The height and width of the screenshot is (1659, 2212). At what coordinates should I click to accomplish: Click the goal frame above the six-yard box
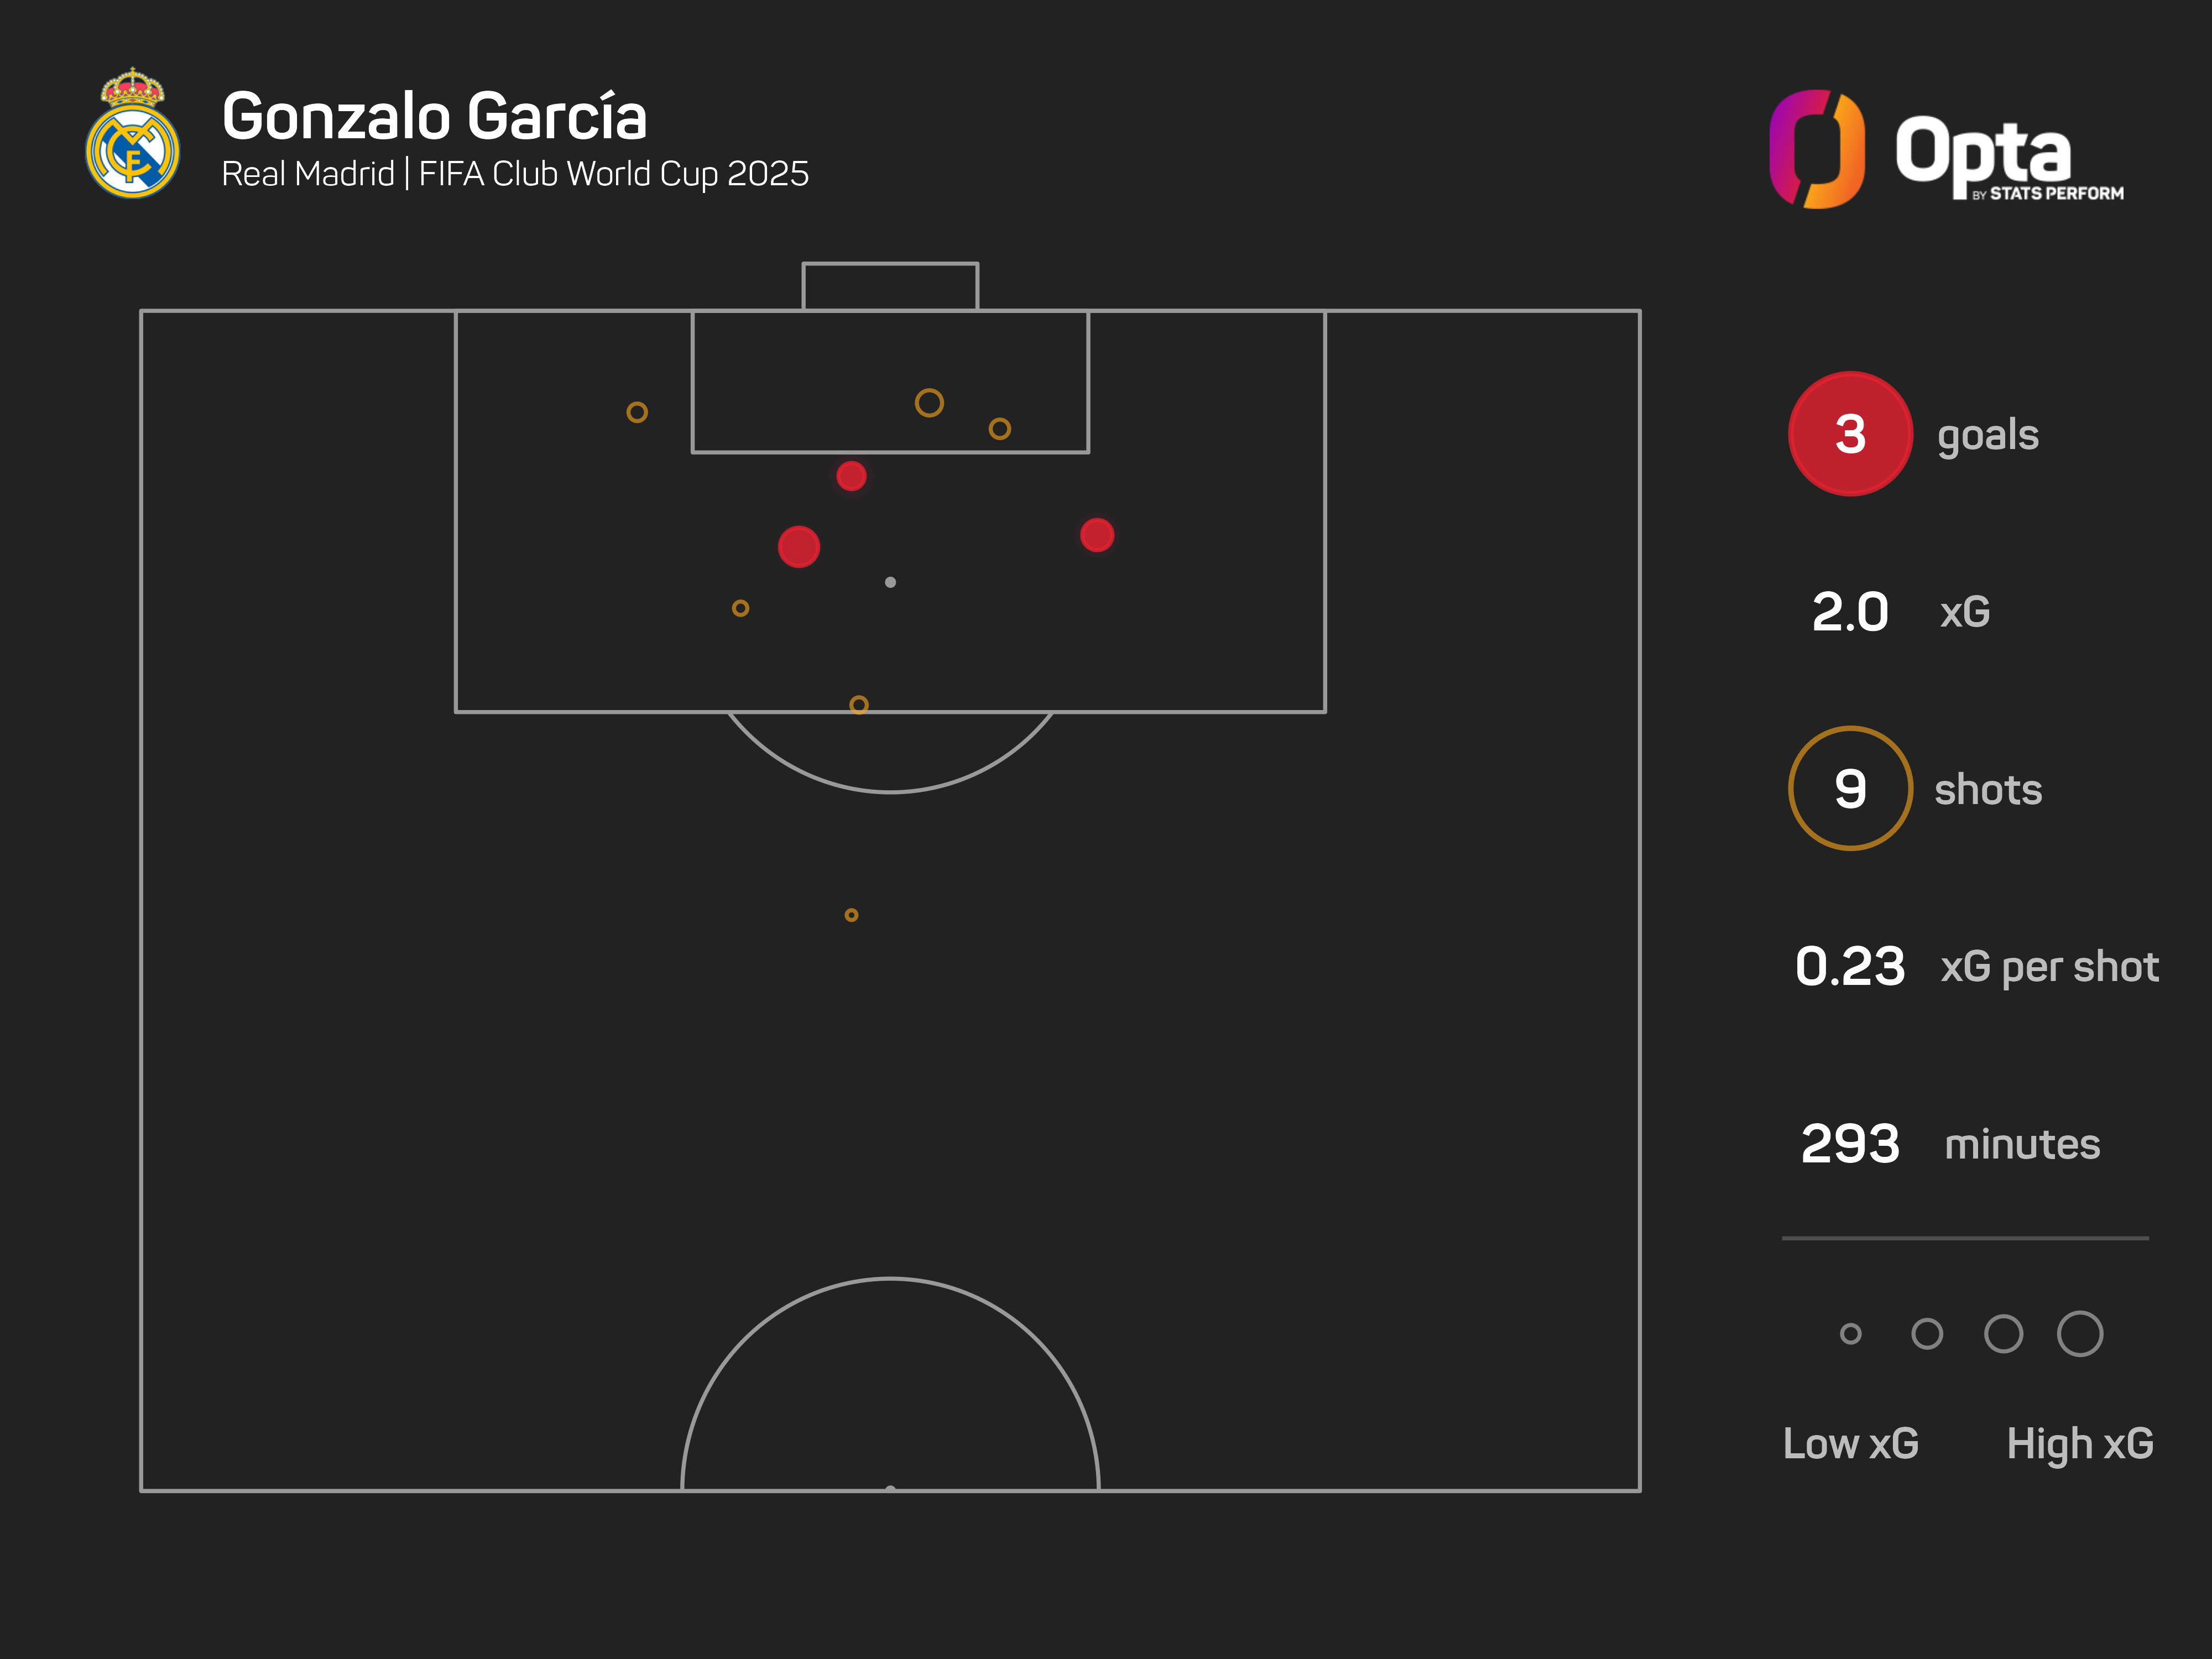pos(890,286)
